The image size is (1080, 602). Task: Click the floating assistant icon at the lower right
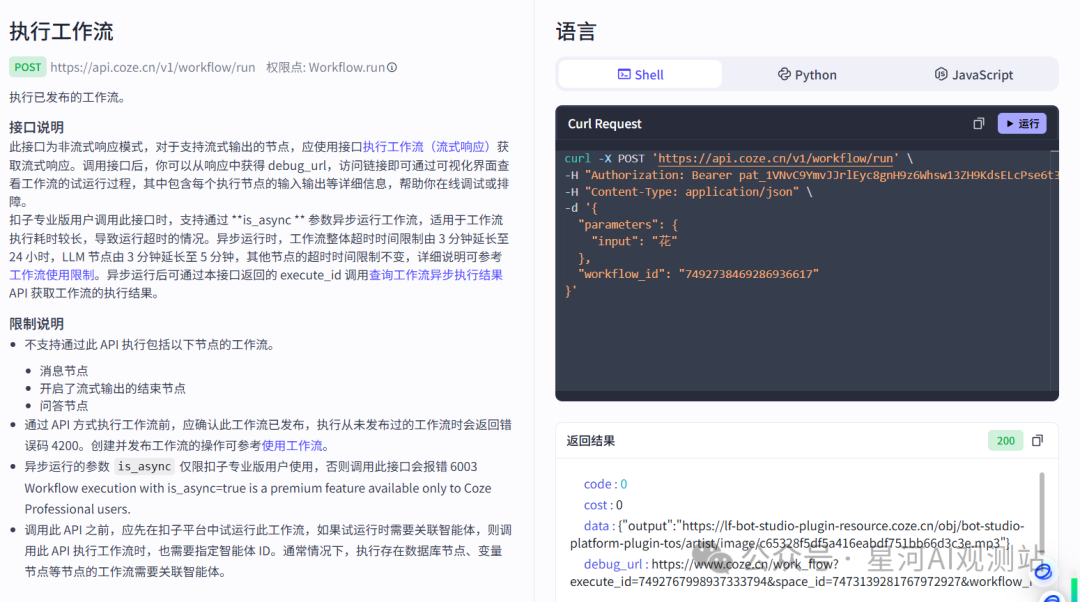click(x=1043, y=571)
